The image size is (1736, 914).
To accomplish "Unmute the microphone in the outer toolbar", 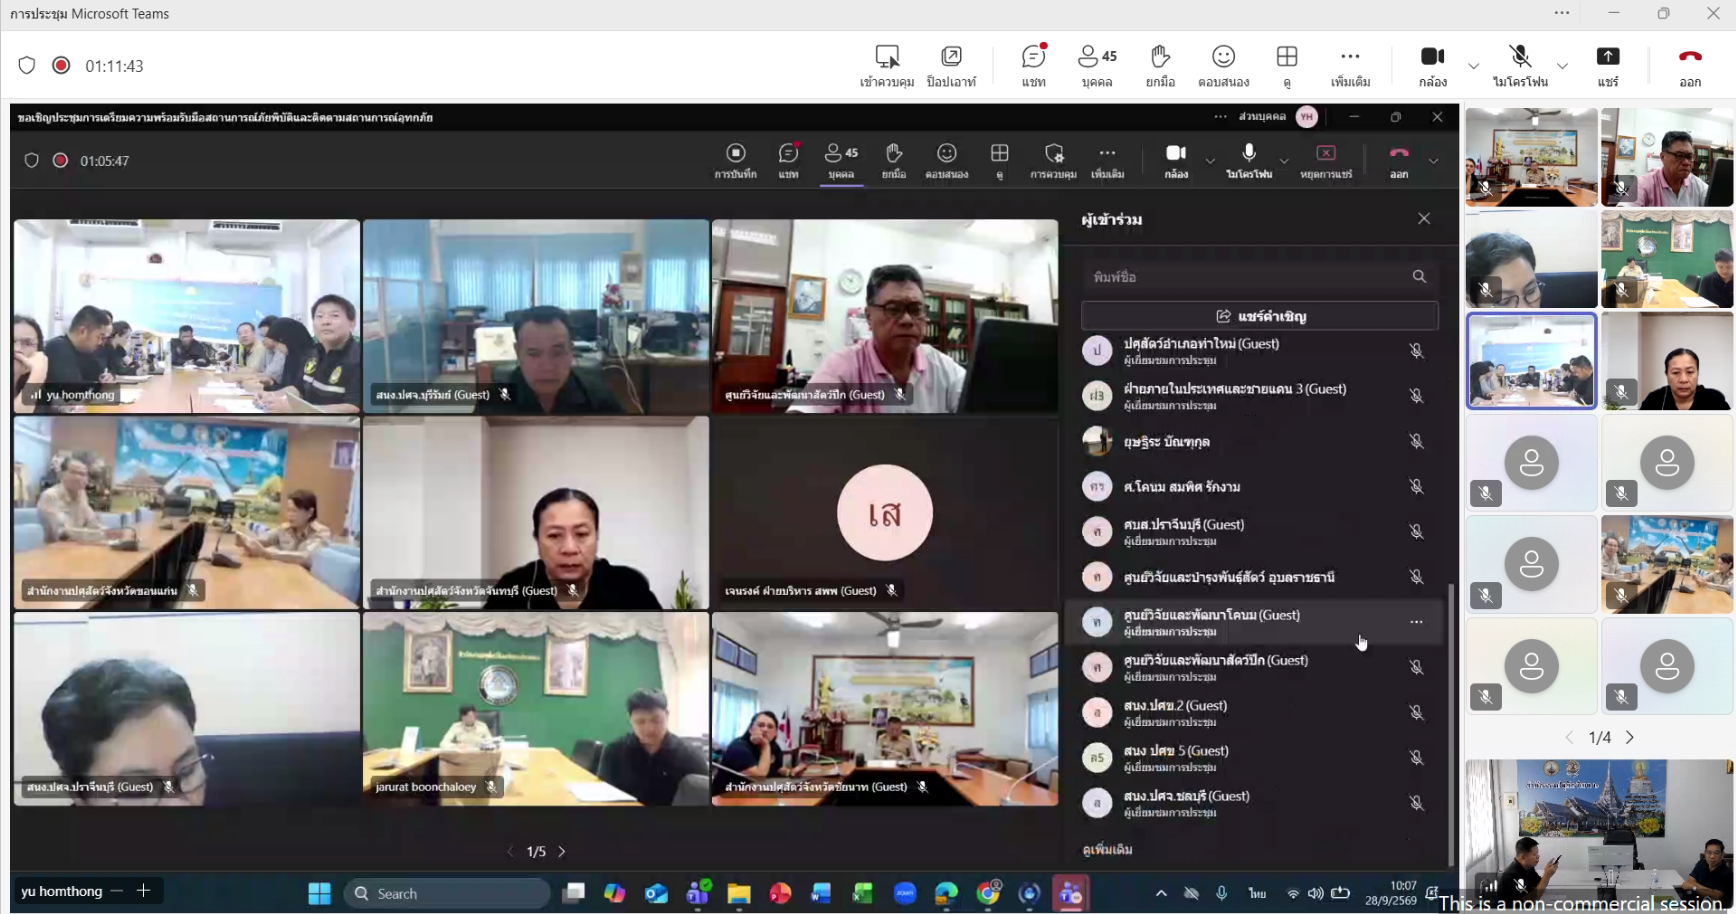I will 1520,65.
